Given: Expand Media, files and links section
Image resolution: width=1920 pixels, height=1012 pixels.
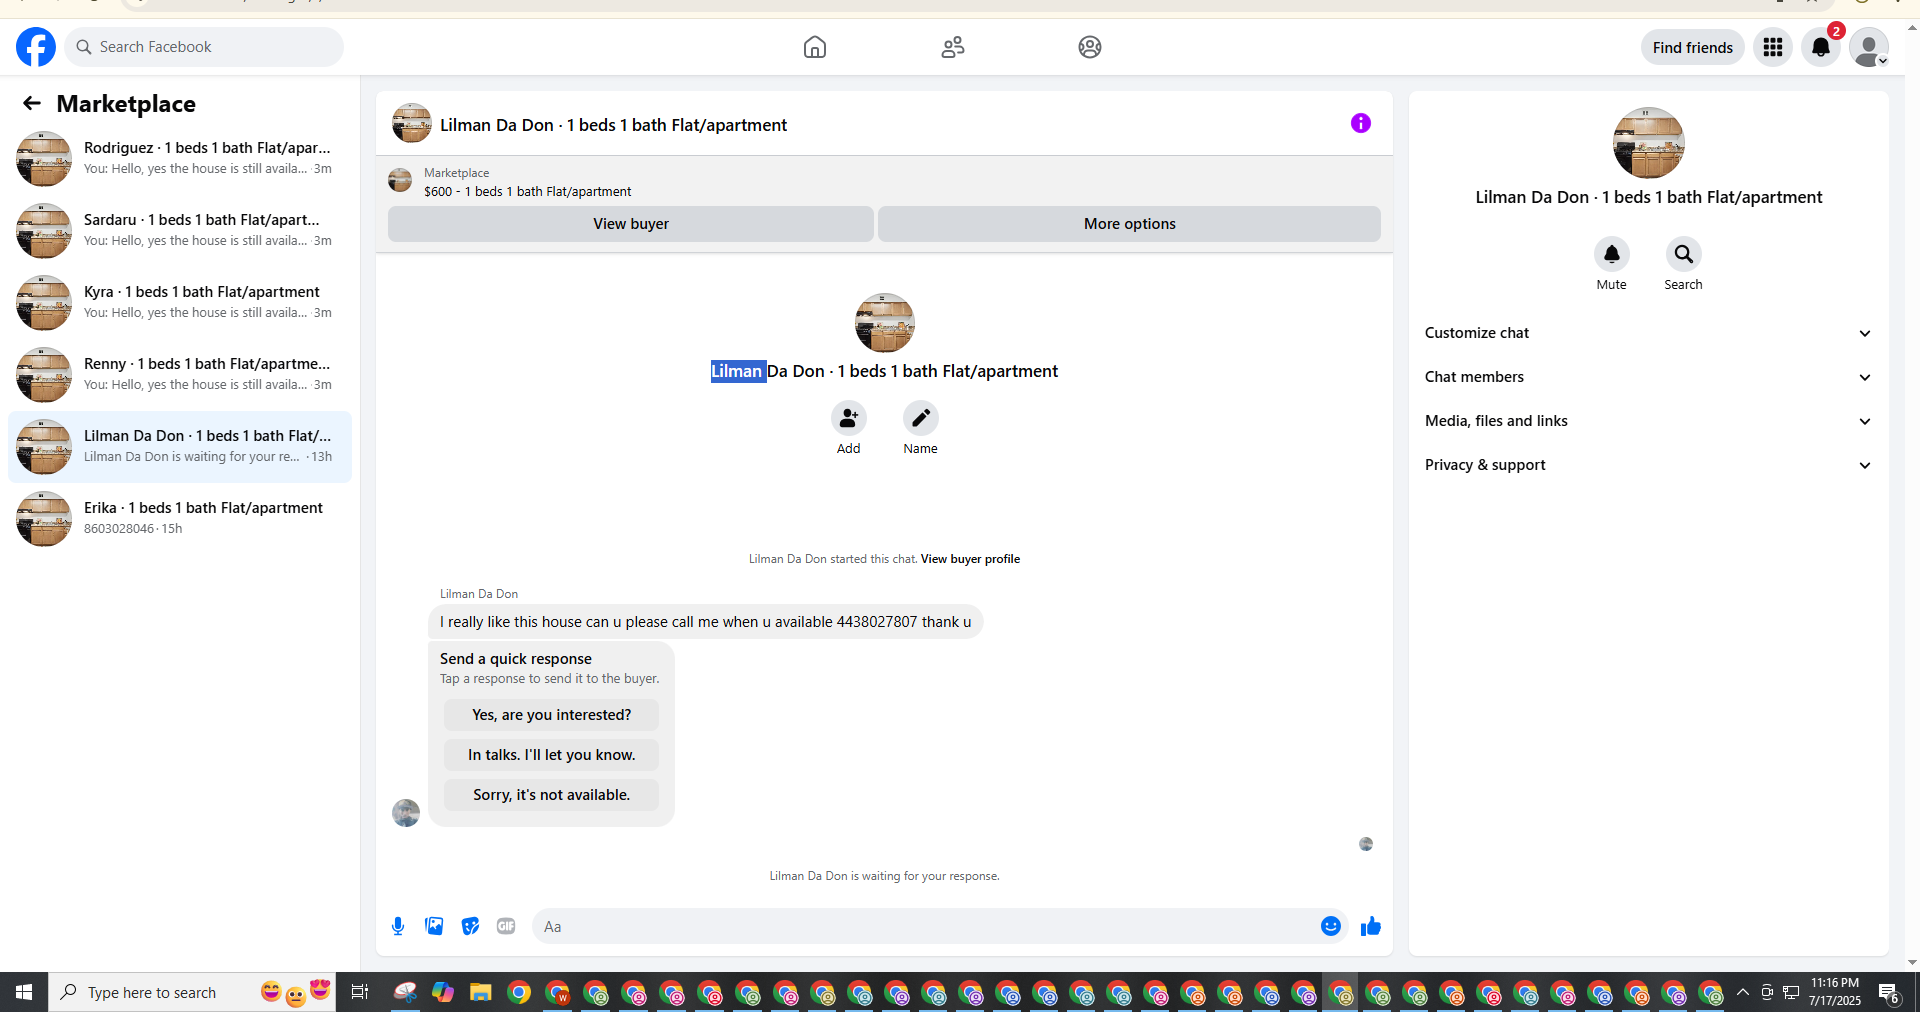Looking at the screenshot, I should point(1649,421).
